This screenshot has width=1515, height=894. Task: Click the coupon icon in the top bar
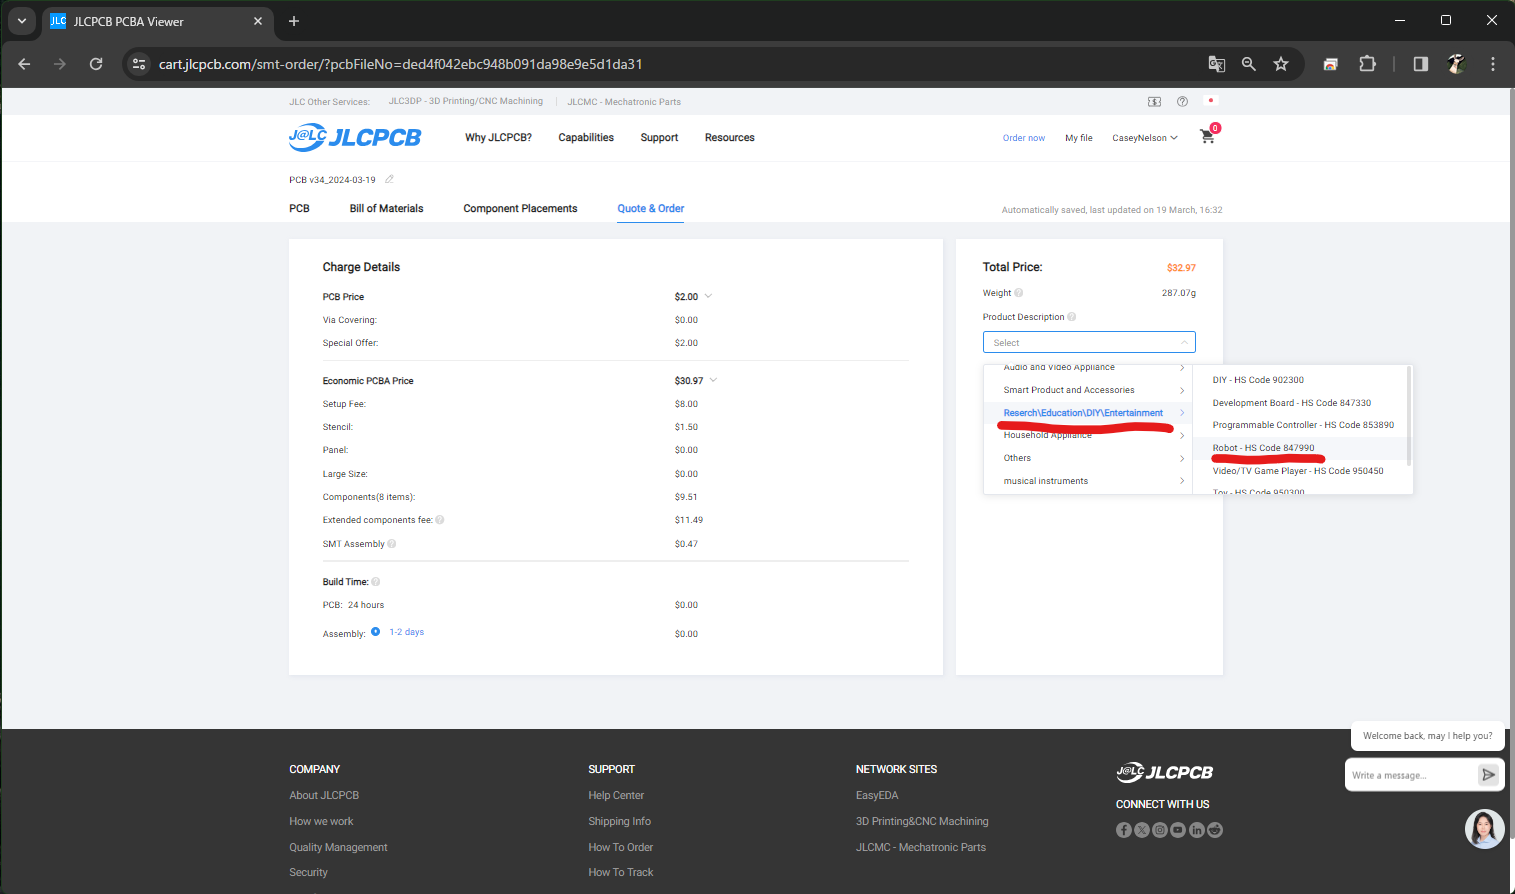coord(1154,102)
